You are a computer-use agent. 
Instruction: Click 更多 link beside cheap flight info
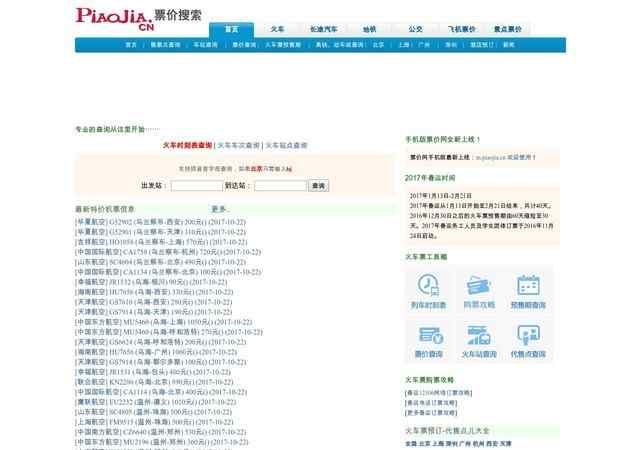pyautogui.click(x=219, y=208)
